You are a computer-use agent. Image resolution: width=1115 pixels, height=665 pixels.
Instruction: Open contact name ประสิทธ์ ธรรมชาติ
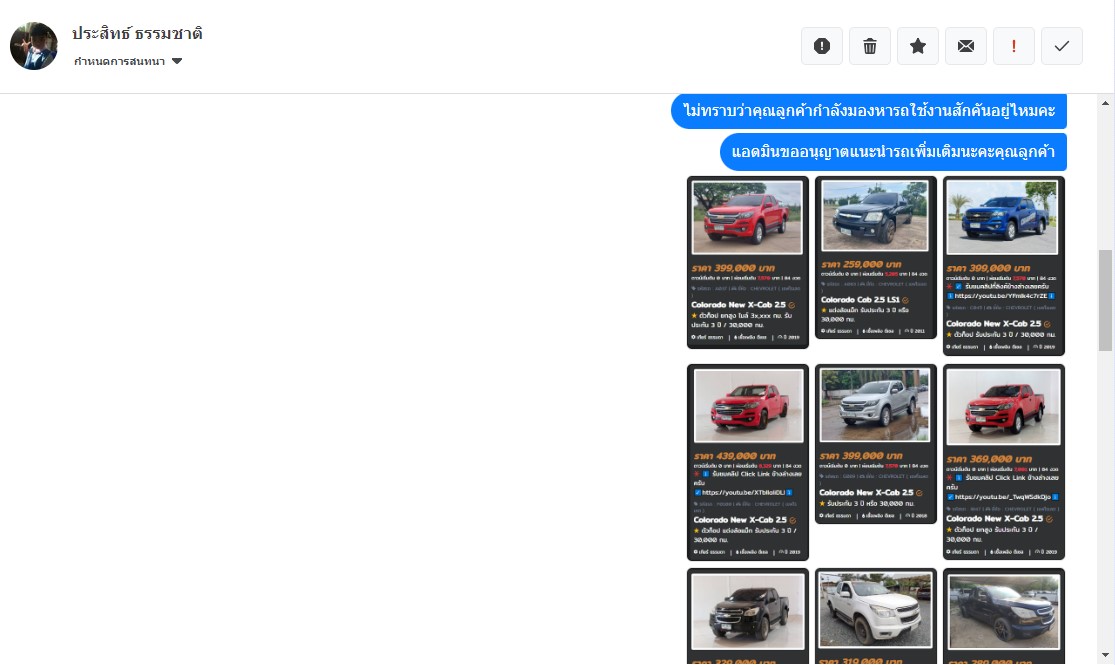(x=137, y=33)
